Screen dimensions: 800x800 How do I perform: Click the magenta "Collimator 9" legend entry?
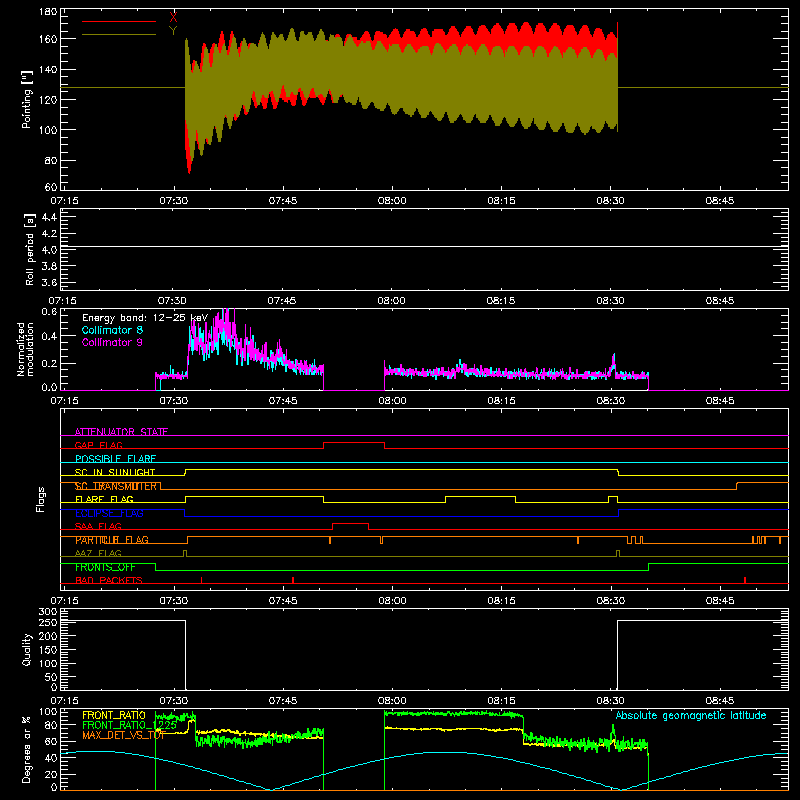pos(112,342)
